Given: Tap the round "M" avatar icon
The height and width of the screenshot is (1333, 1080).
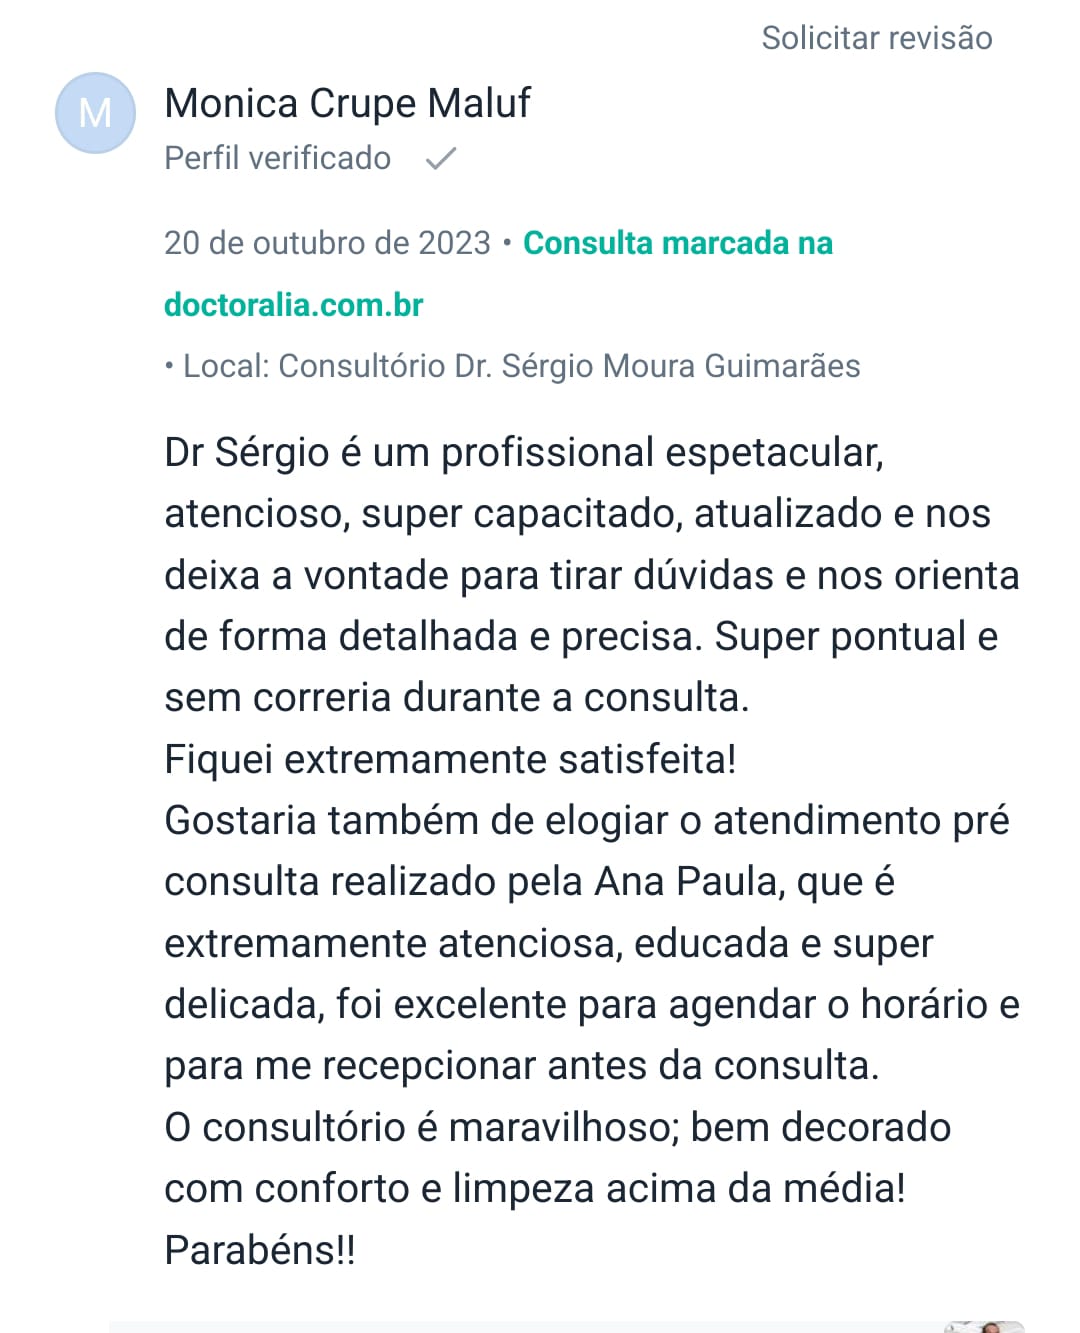Looking at the screenshot, I should coord(95,113).
